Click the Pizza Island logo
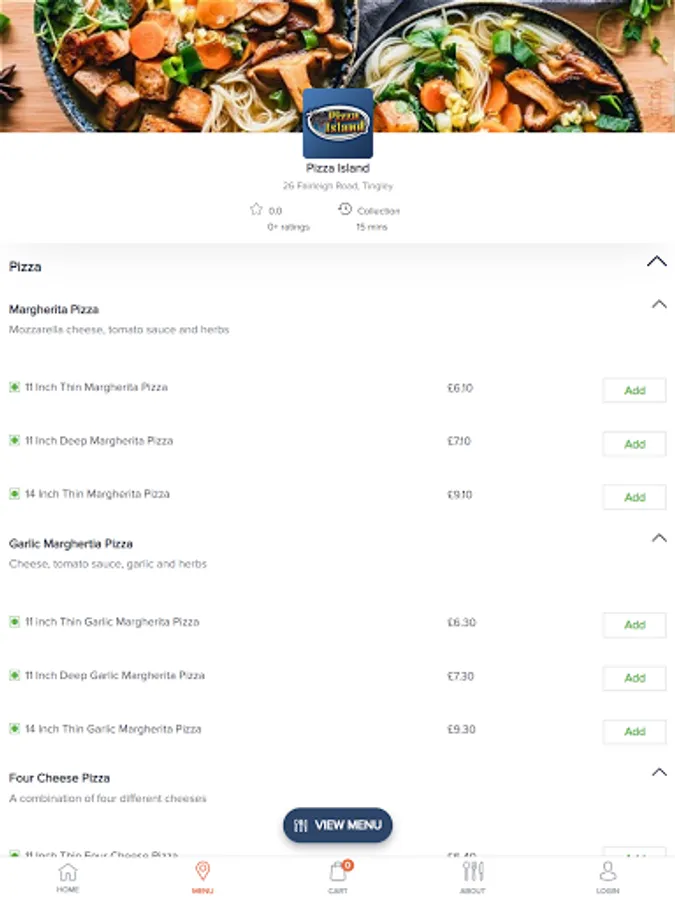The height and width of the screenshot is (900, 675). click(x=338, y=124)
